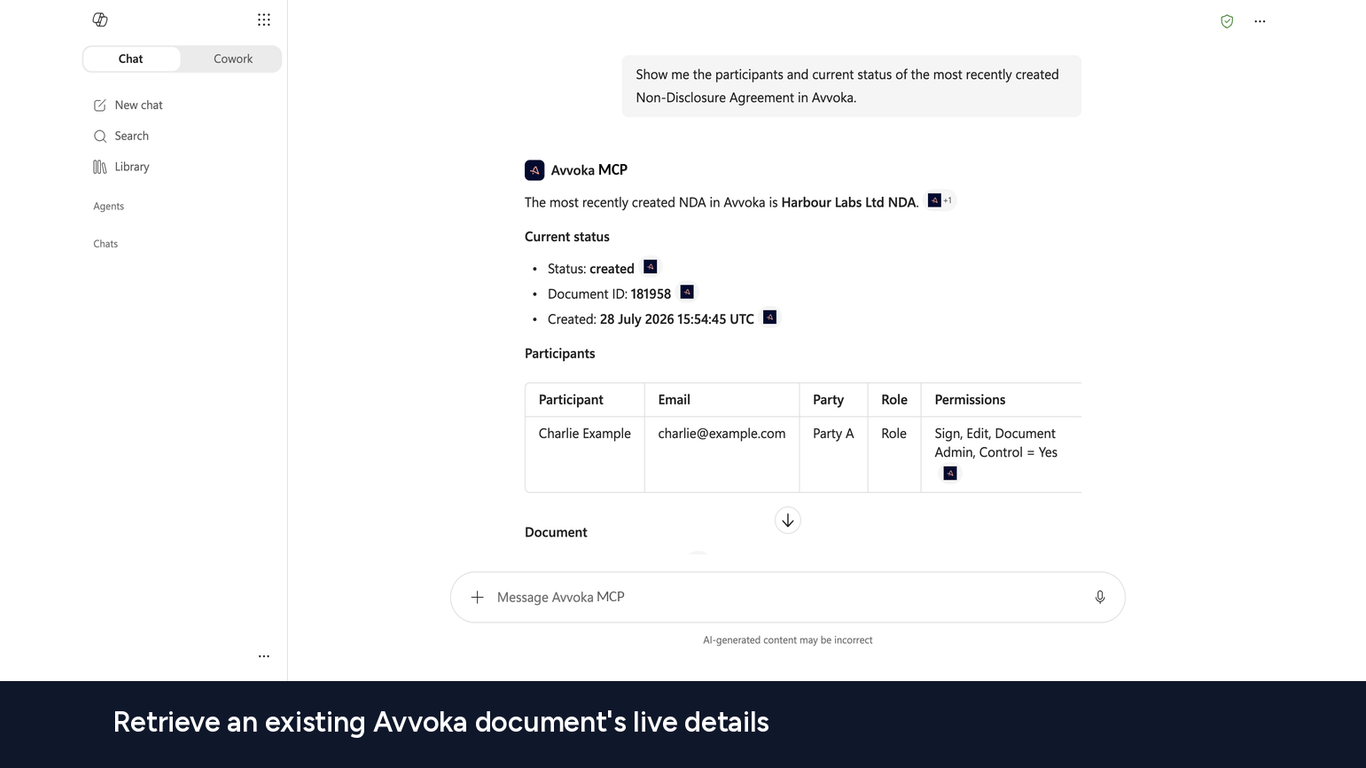The width and height of the screenshot is (1366, 768).
Task: Click the plus attach icon in message box
Action: pos(477,597)
